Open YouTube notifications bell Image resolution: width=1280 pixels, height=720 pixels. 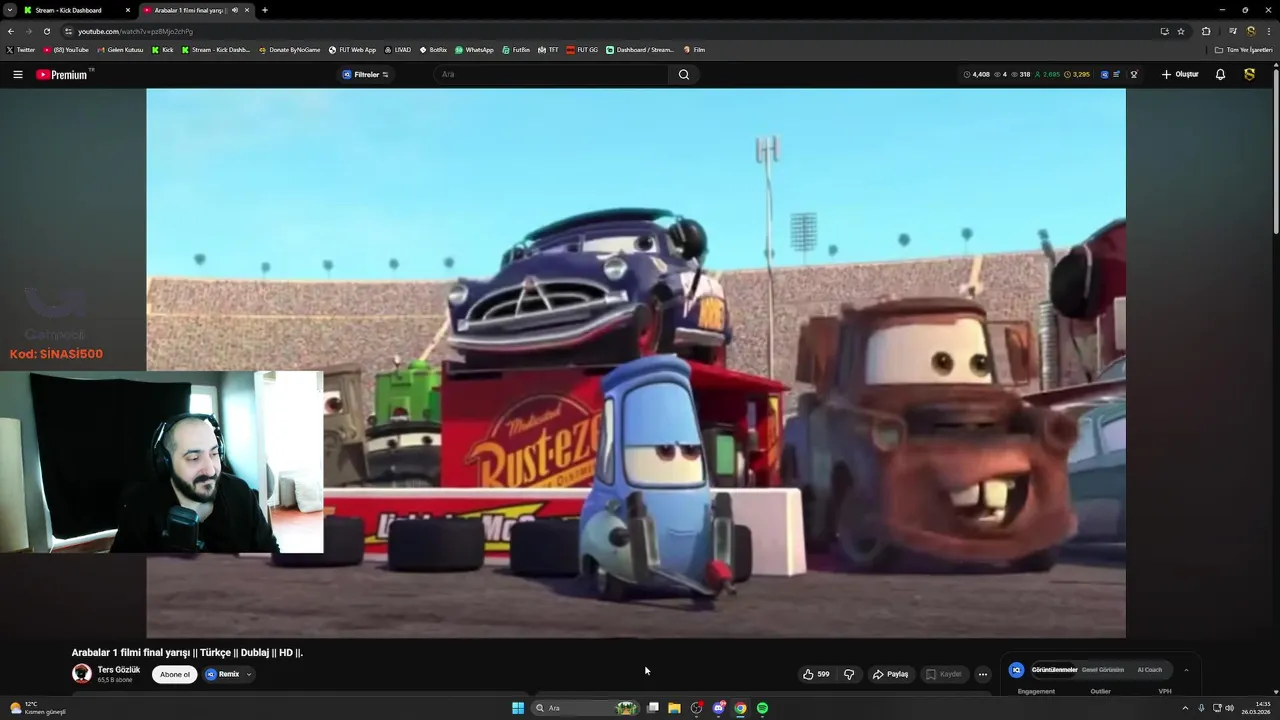click(x=1220, y=74)
